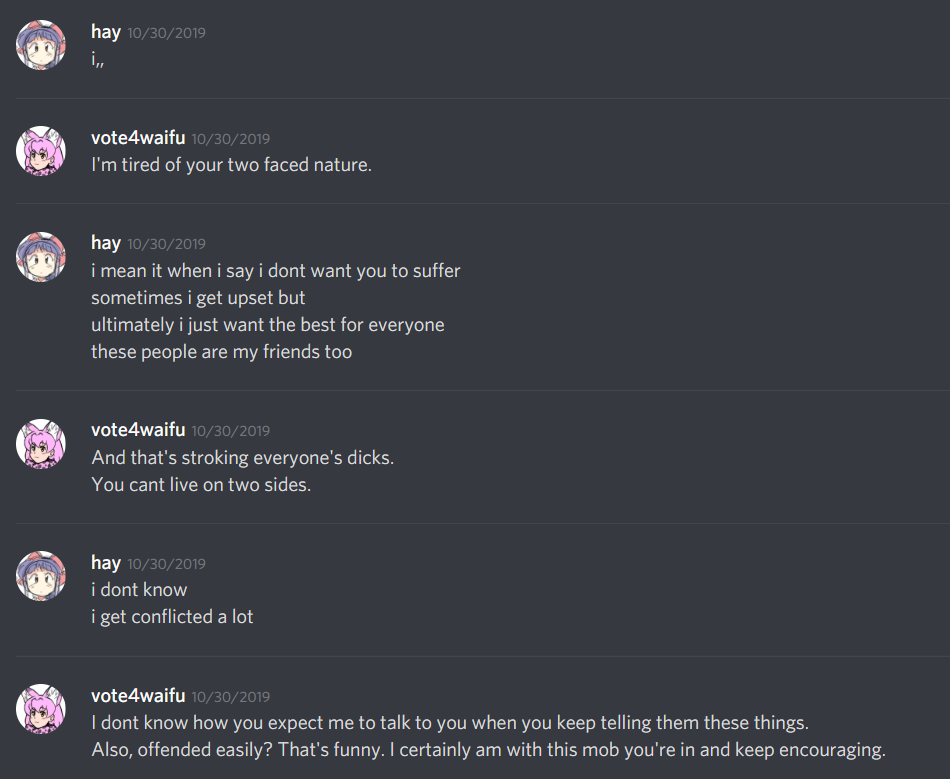Click the message "i get conflicted a lot"
This screenshot has width=950, height=779.
pyautogui.click(x=172, y=617)
